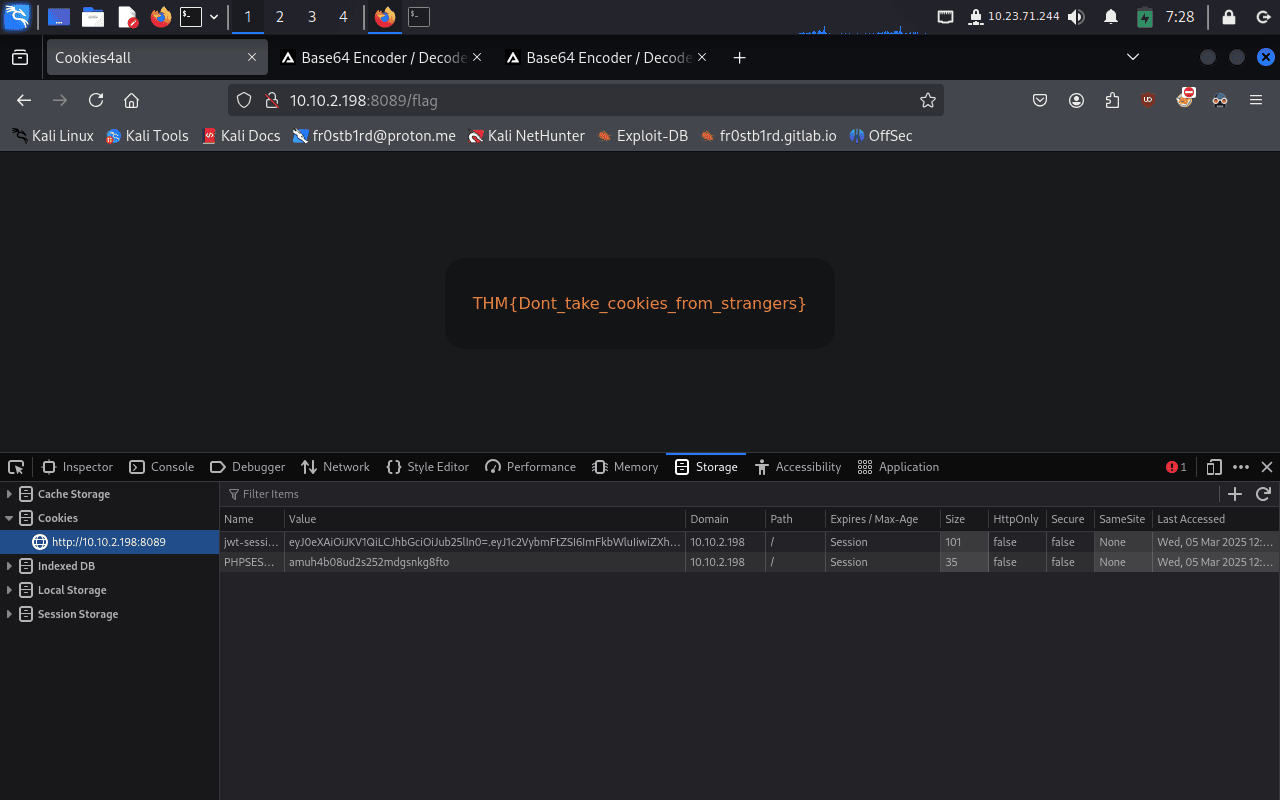Open the Exploit-DB bookmark link

(643, 136)
